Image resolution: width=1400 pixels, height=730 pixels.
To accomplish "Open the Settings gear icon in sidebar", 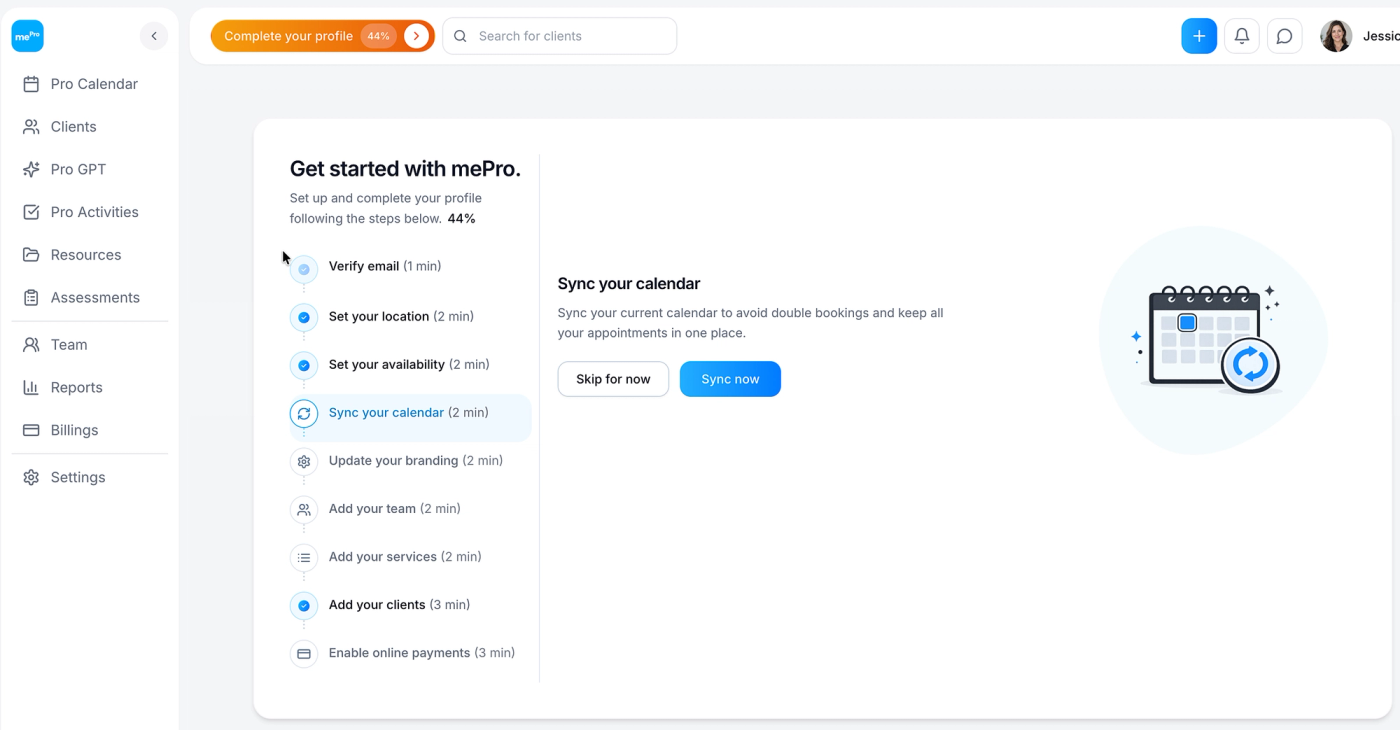I will click(31, 478).
